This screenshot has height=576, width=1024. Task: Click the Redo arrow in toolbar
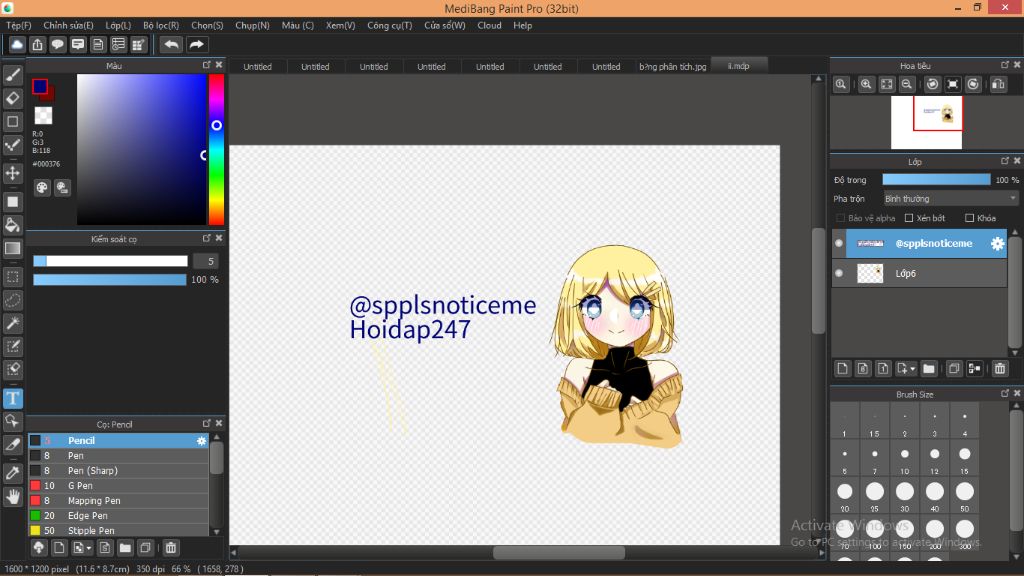point(196,44)
